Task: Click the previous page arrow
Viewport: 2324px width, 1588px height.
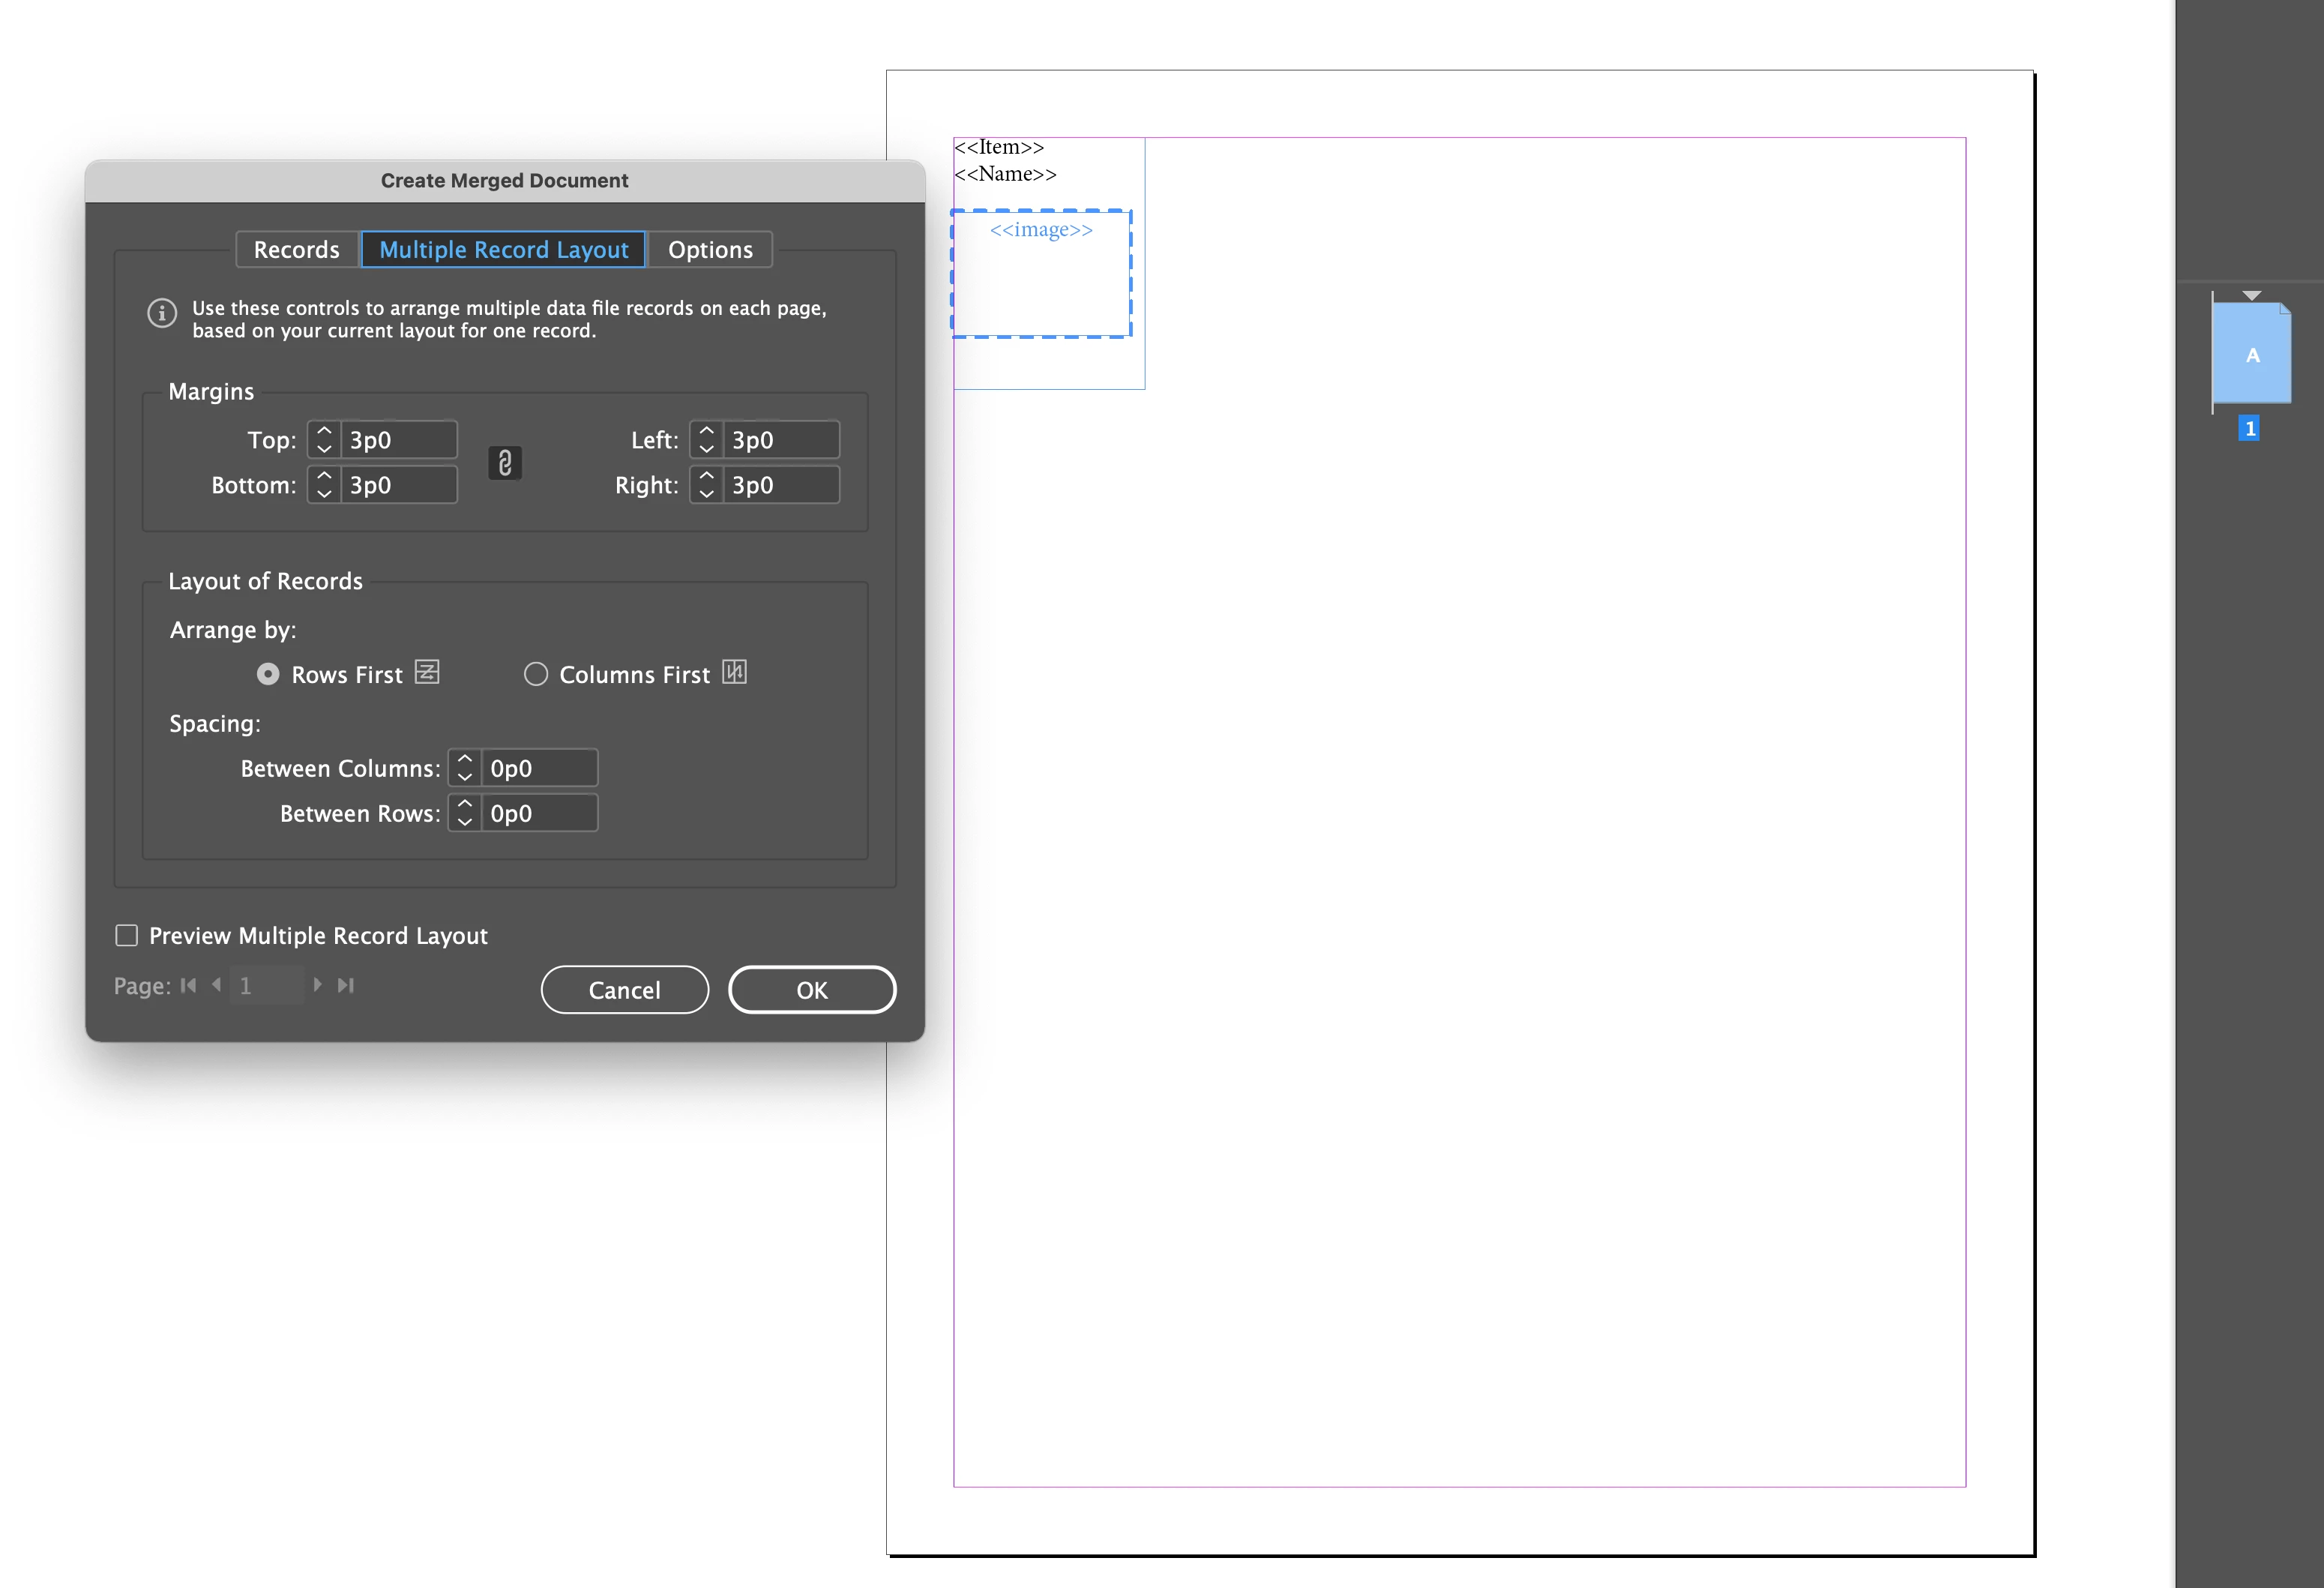Action: [216, 985]
